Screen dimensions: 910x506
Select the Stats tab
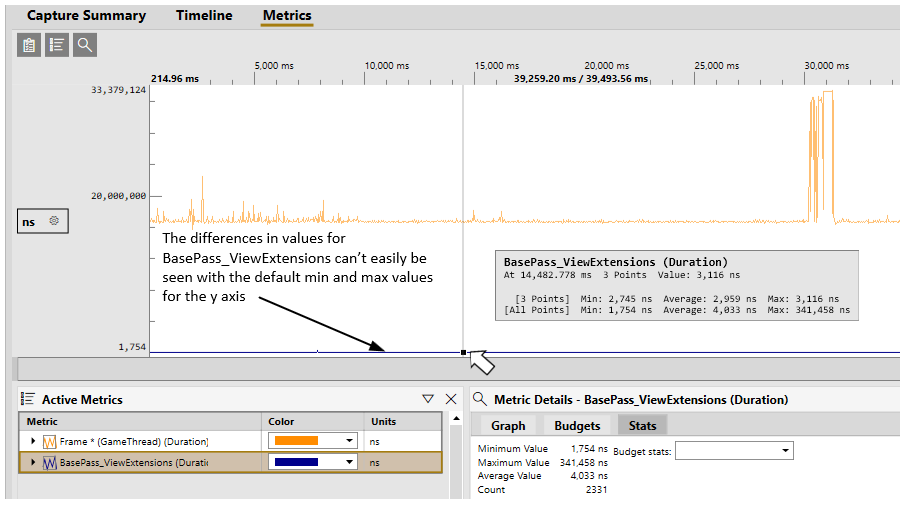point(642,426)
